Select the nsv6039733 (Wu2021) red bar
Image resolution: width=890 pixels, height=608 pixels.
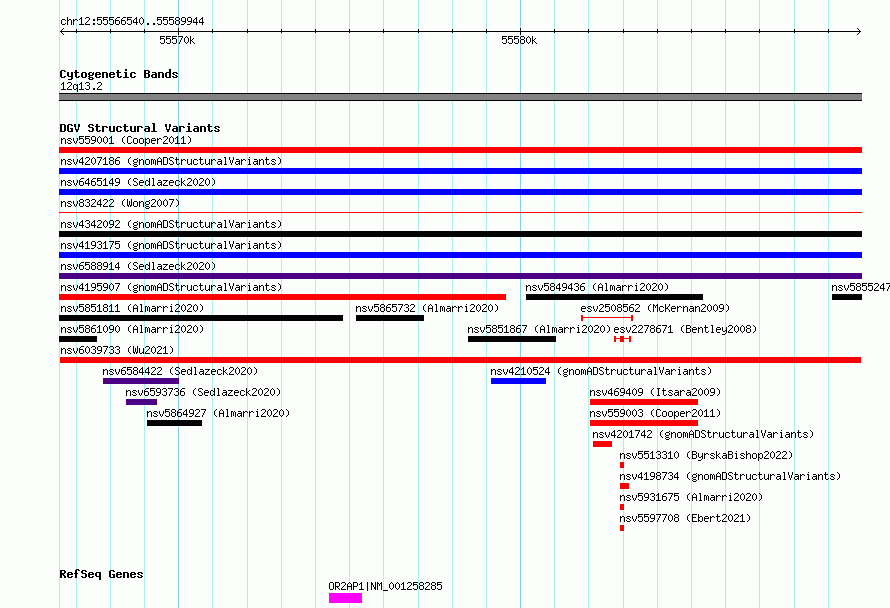click(460, 360)
